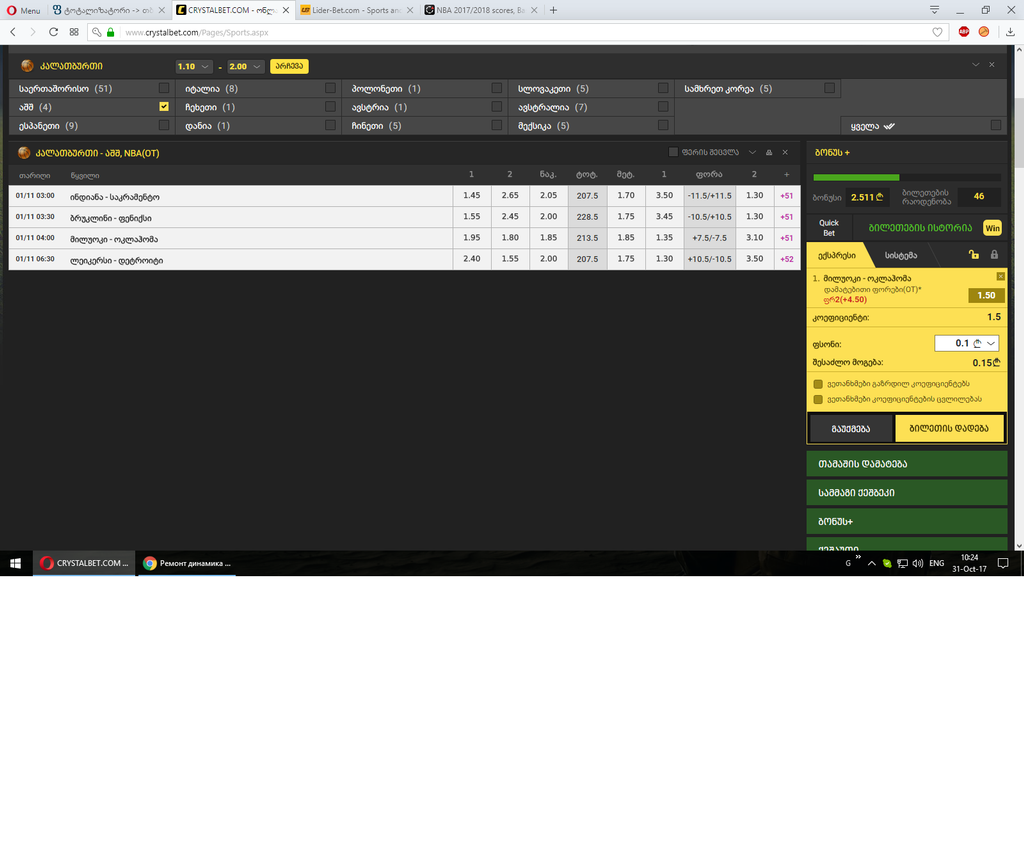The width and height of the screenshot is (1024, 853).
Task: Check the იტალია (8) checkbox
Action: coord(330,88)
